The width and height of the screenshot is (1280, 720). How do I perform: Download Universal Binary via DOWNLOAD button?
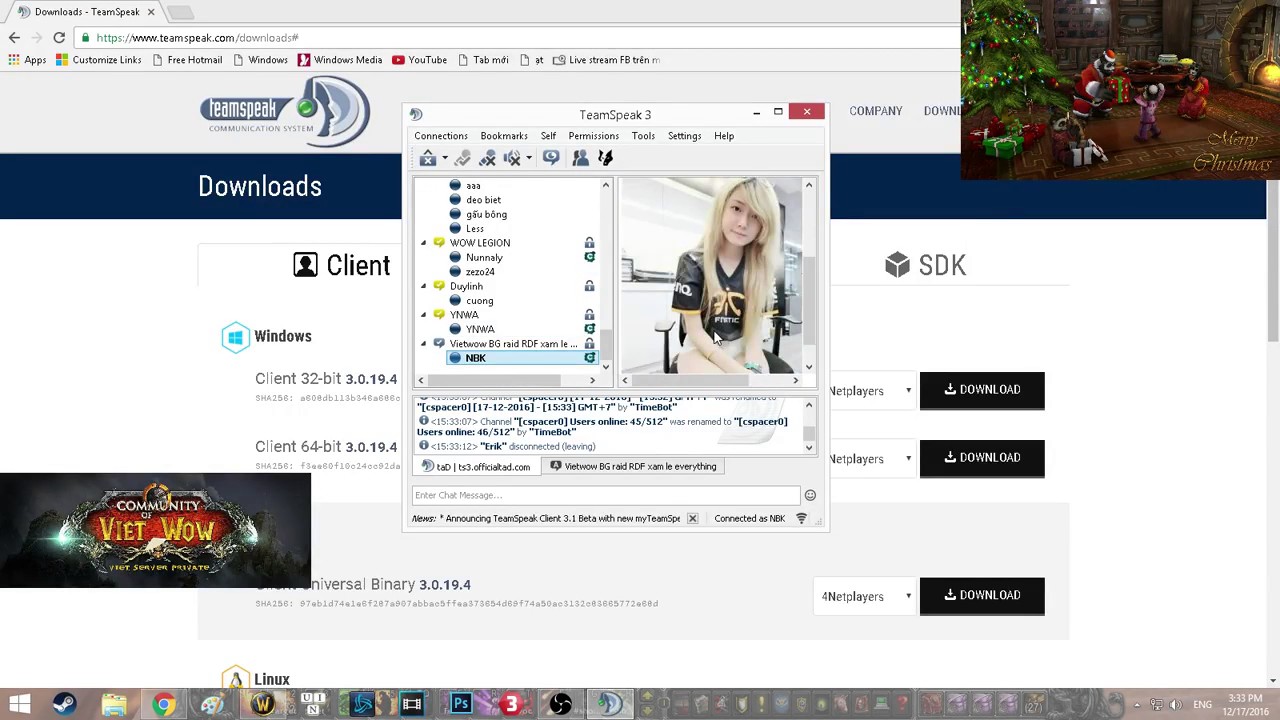[982, 596]
